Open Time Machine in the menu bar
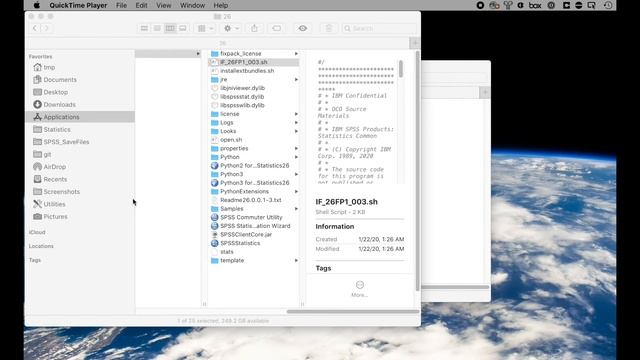This screenshot has height=360, width=640. [608, 5]
